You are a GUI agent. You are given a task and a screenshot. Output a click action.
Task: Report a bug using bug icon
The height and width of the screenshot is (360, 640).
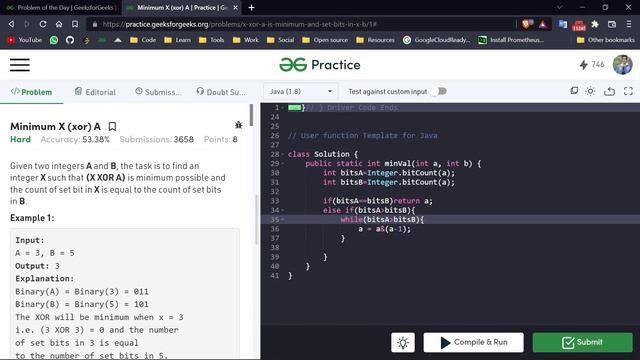[238, 125]
